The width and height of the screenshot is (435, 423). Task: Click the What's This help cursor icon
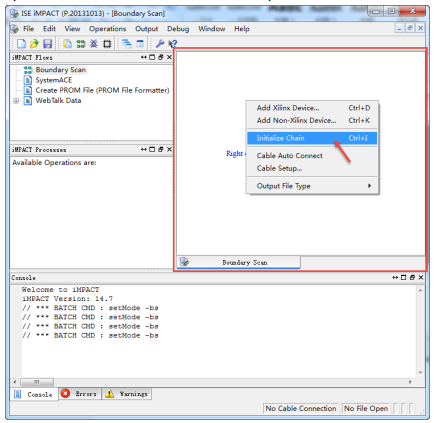click(x=173, y=44)
